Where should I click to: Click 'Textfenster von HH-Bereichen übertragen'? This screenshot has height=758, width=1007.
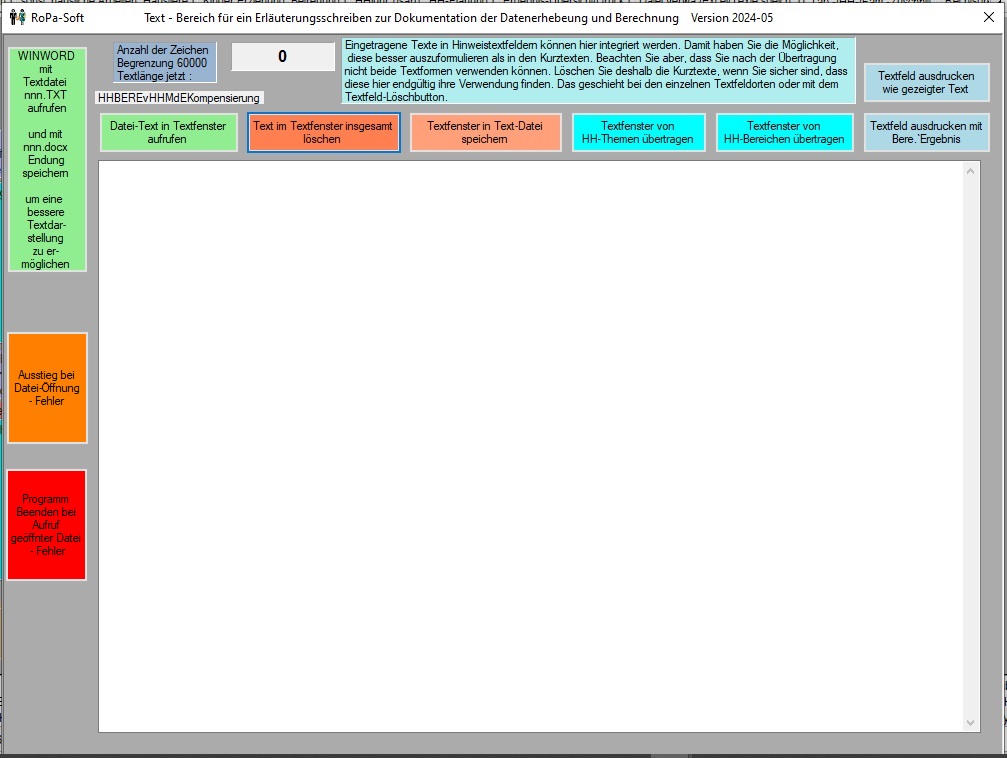(784, 132)
